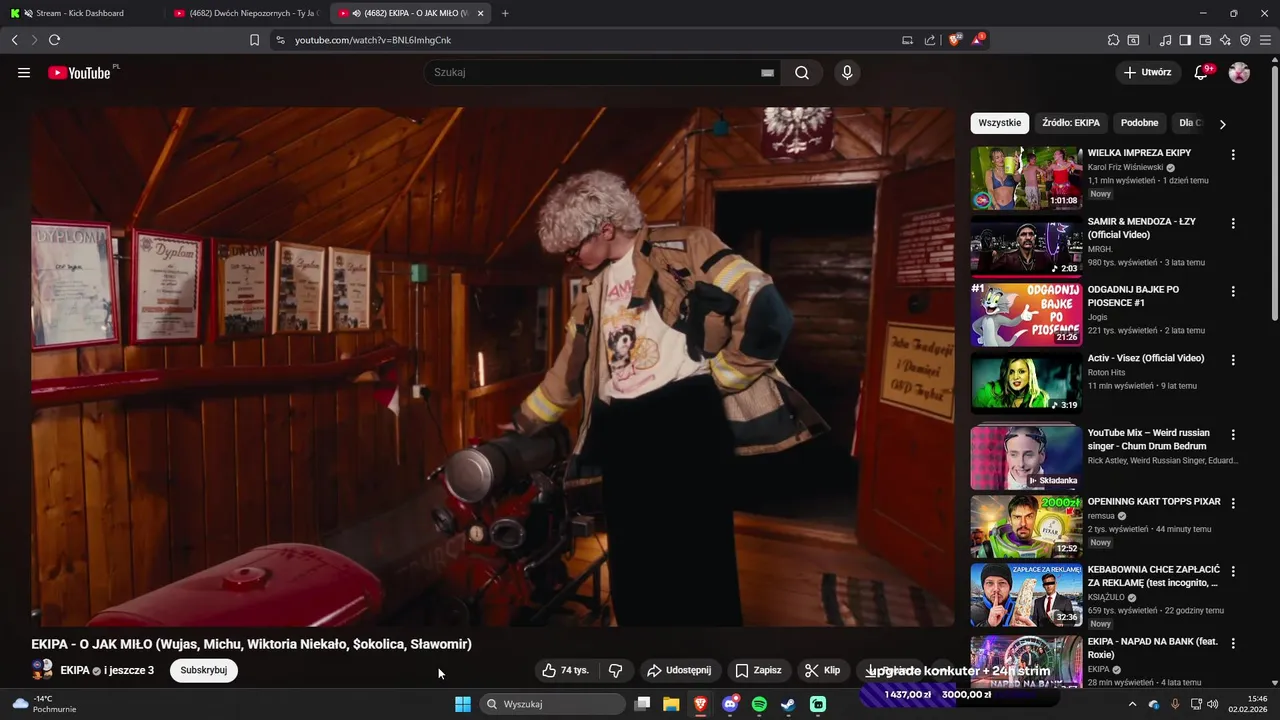
Task: Open options for SAMIR & MENDOZA video
Action: coord(1233,223)
